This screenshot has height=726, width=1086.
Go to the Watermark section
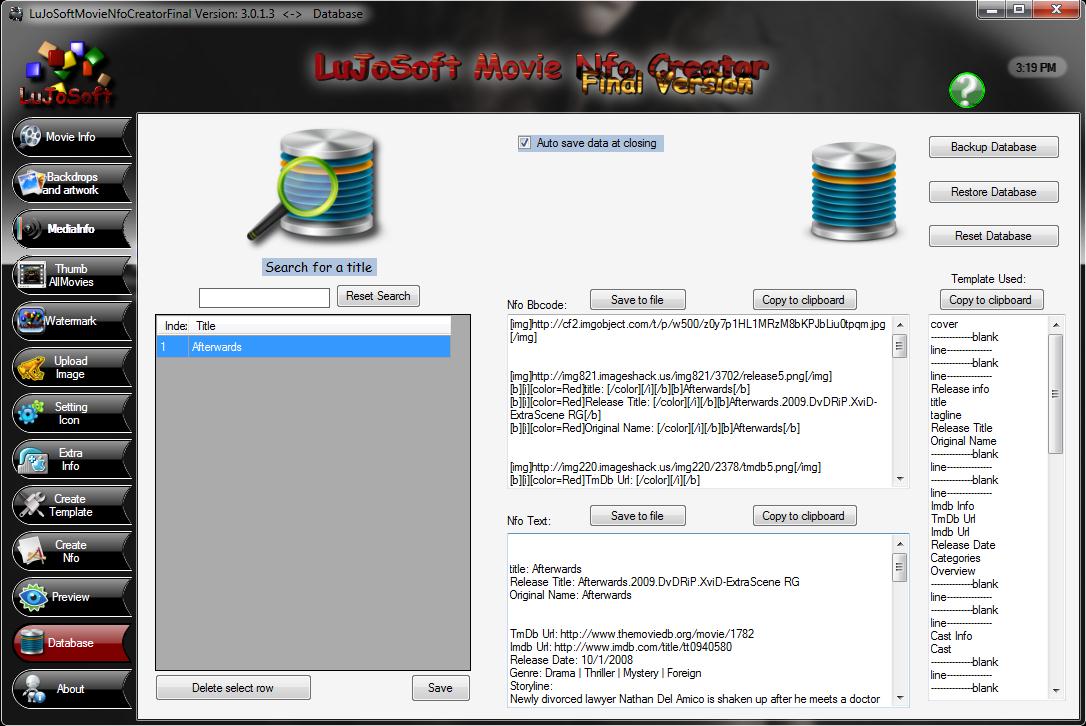click(x=71, y=321)
